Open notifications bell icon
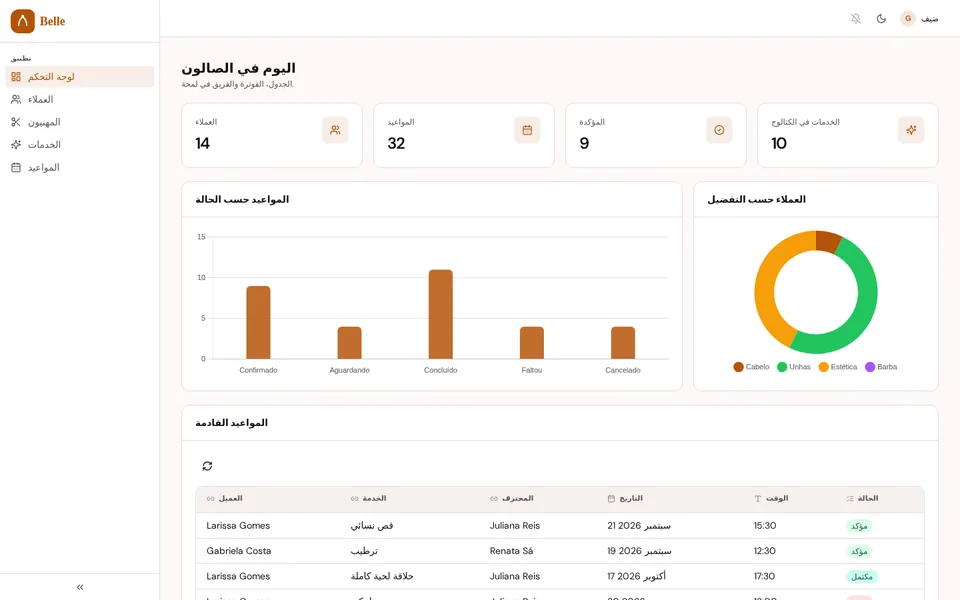960x600 pixels. coord(856,18)
